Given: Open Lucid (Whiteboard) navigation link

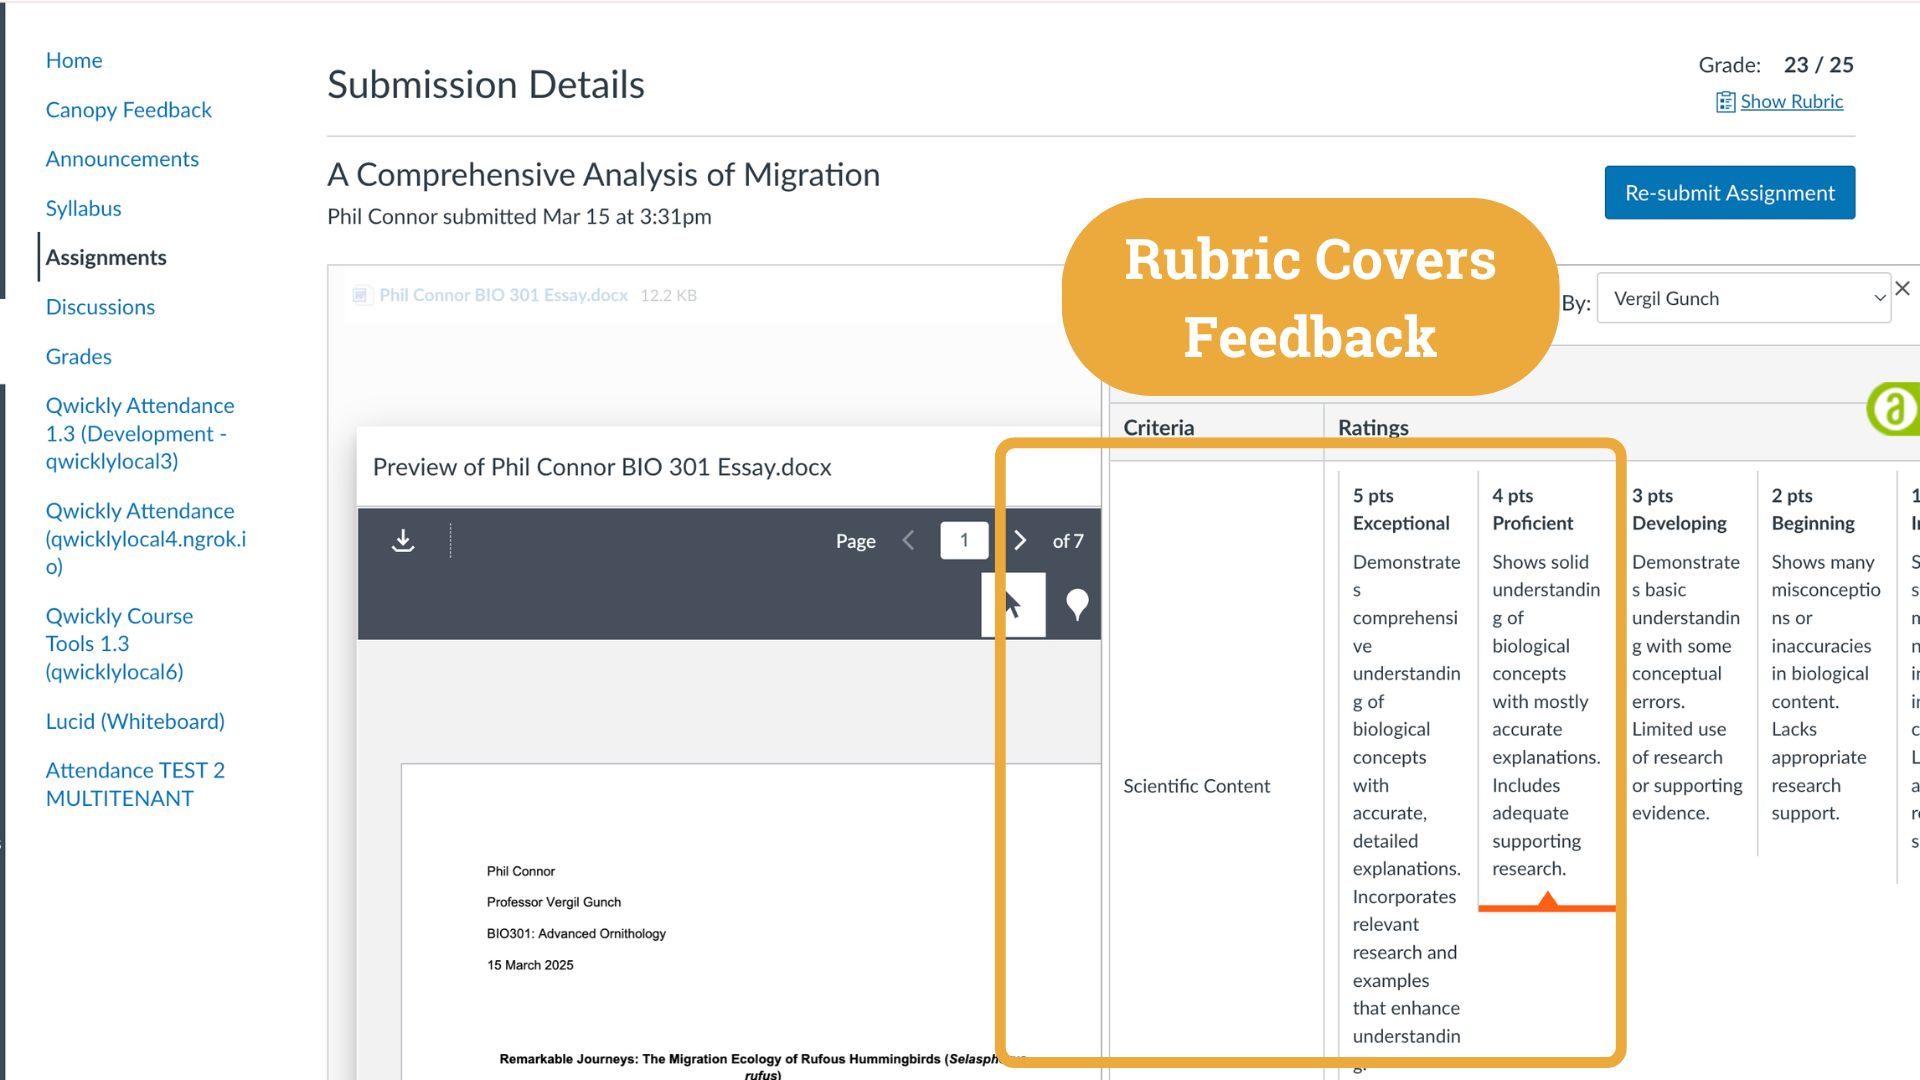Looking at the screenshot, I should [135, 721].
